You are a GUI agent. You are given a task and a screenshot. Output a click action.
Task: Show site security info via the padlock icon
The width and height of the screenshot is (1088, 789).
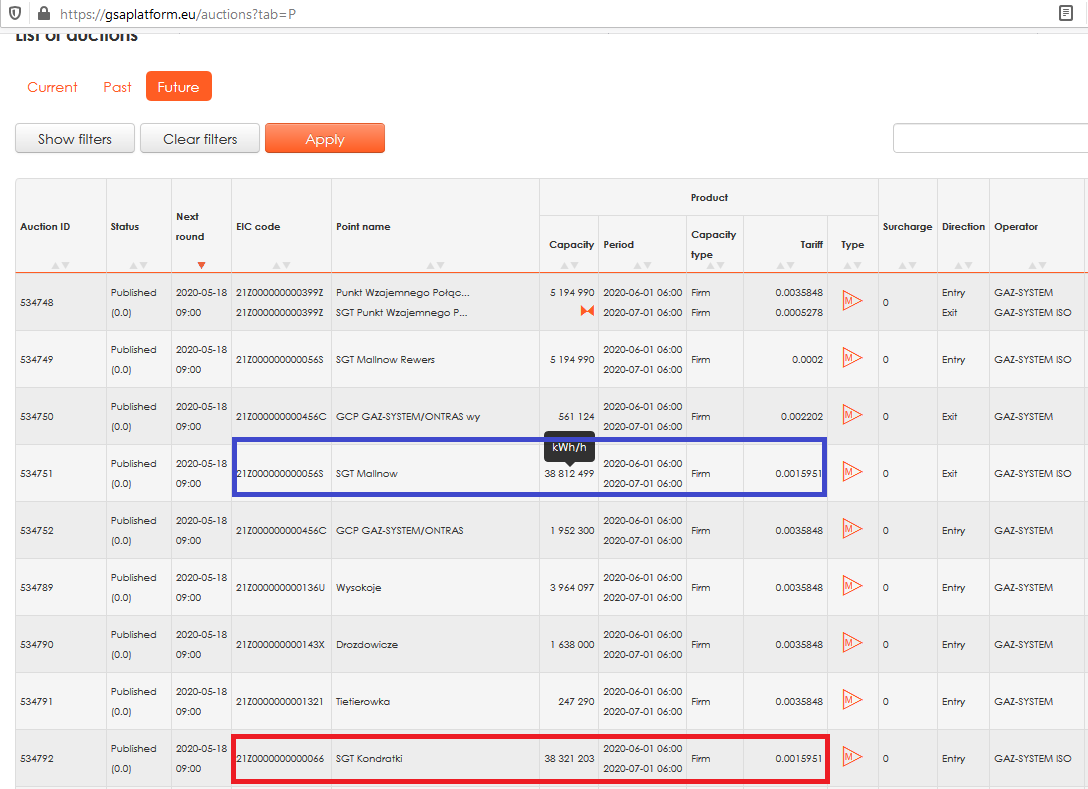point(44,13)
